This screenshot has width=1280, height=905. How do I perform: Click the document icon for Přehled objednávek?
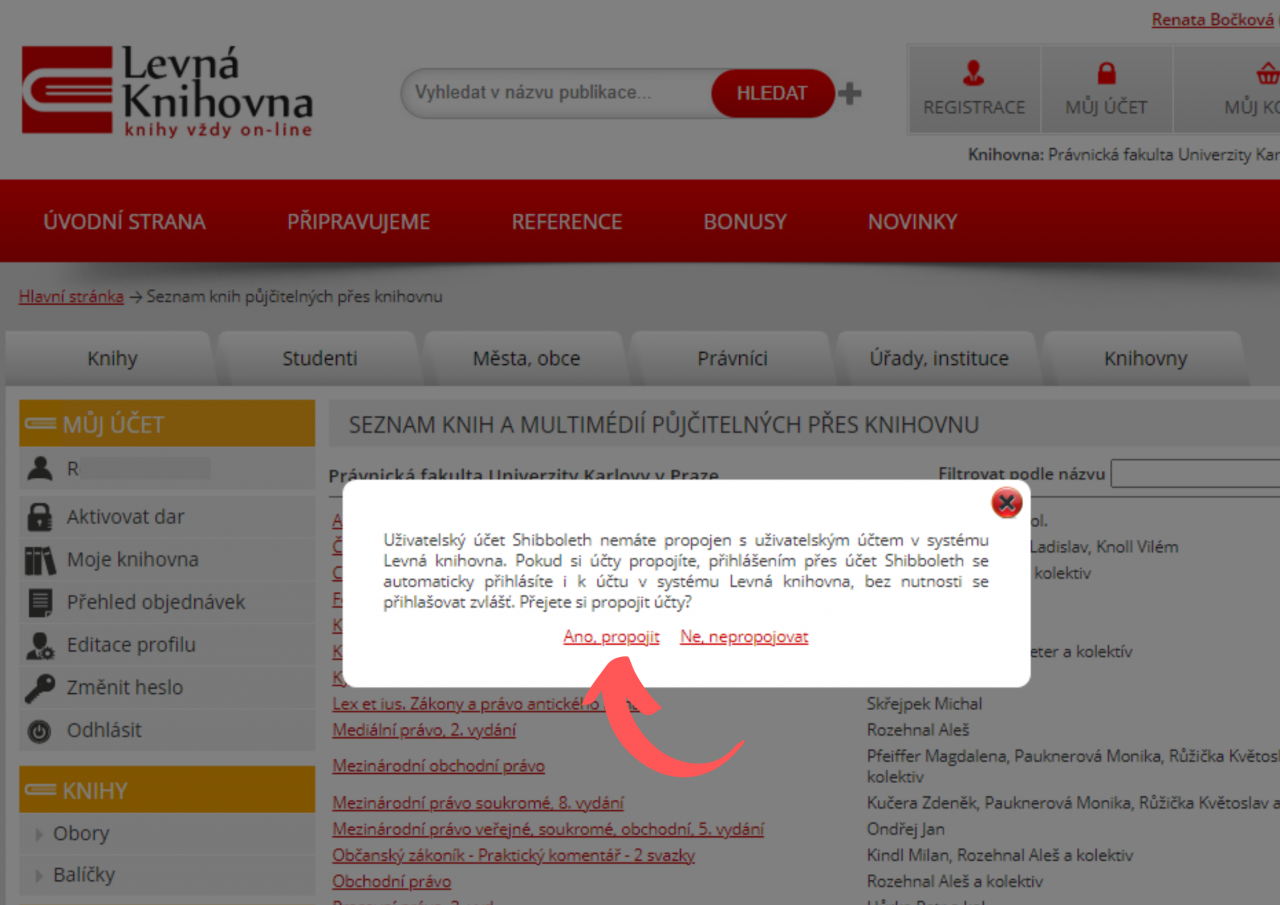pyautogui.click(x=40, y=603)
